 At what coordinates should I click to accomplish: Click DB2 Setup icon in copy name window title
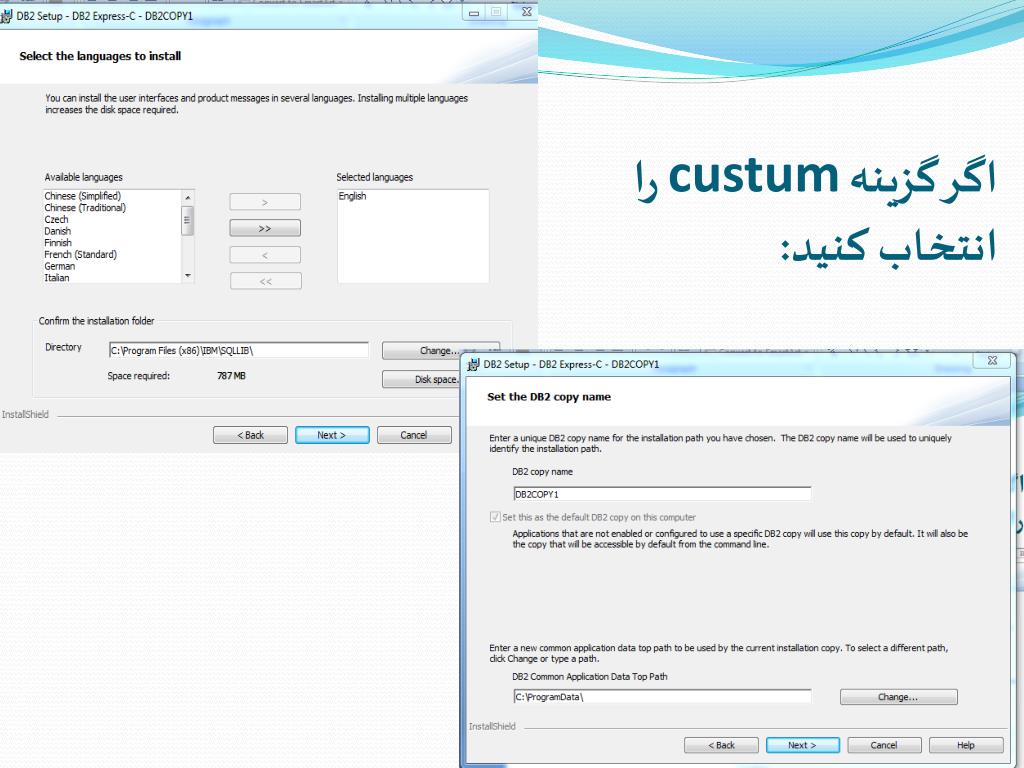click(473, 364)
